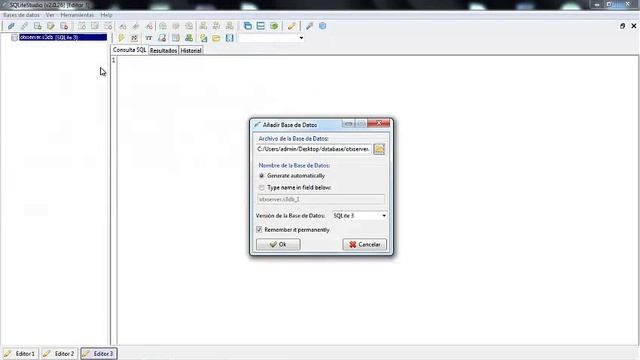Click the edit database pencil icon

pyautogui.click(x=51, y=26)
